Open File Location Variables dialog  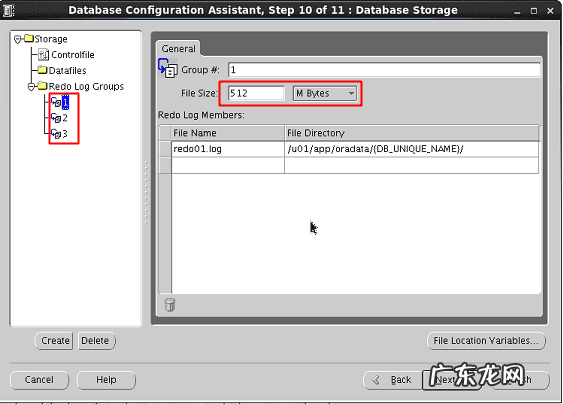pos(486,340)
